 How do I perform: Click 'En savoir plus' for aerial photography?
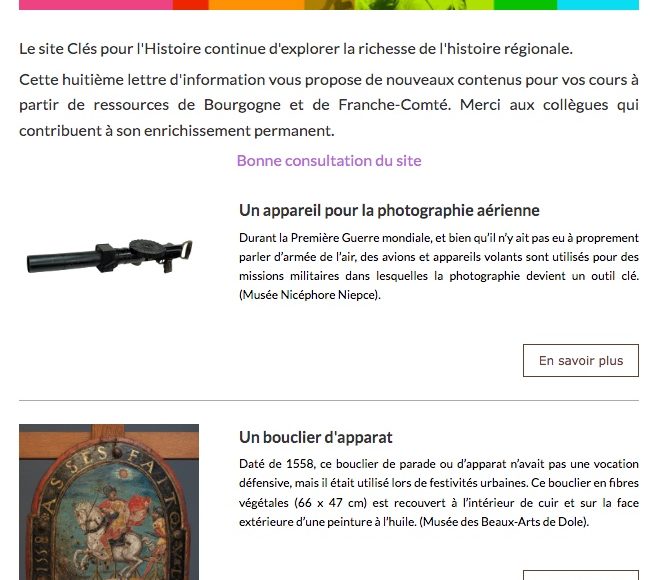tap(581, 361)
